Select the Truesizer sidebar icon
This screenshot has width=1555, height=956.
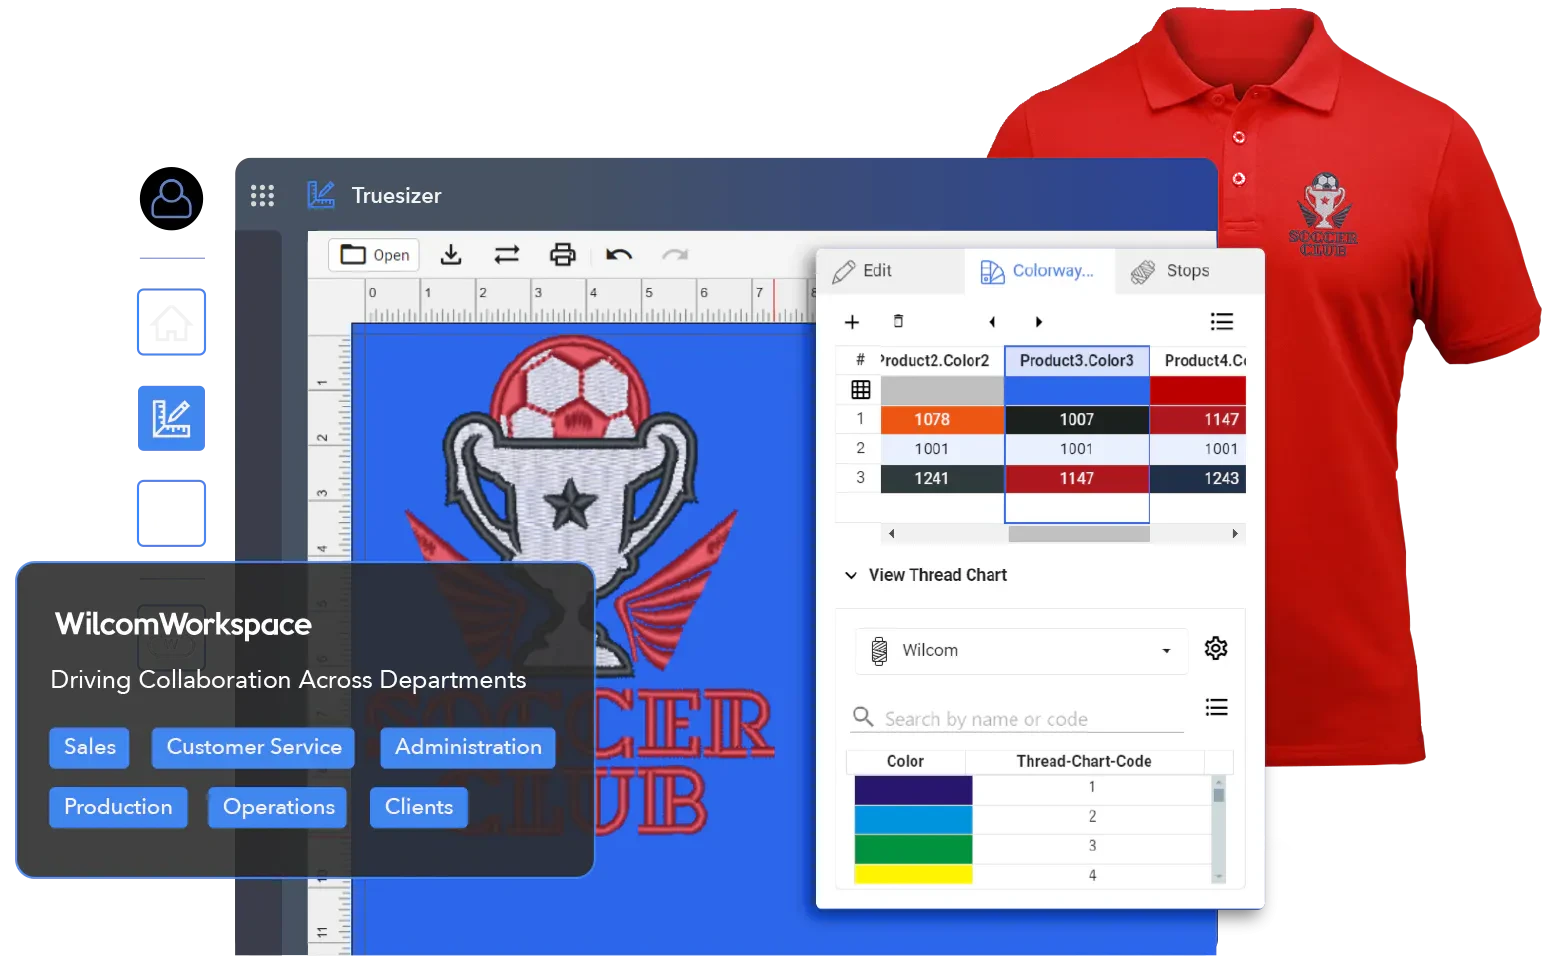click(171, 418)
